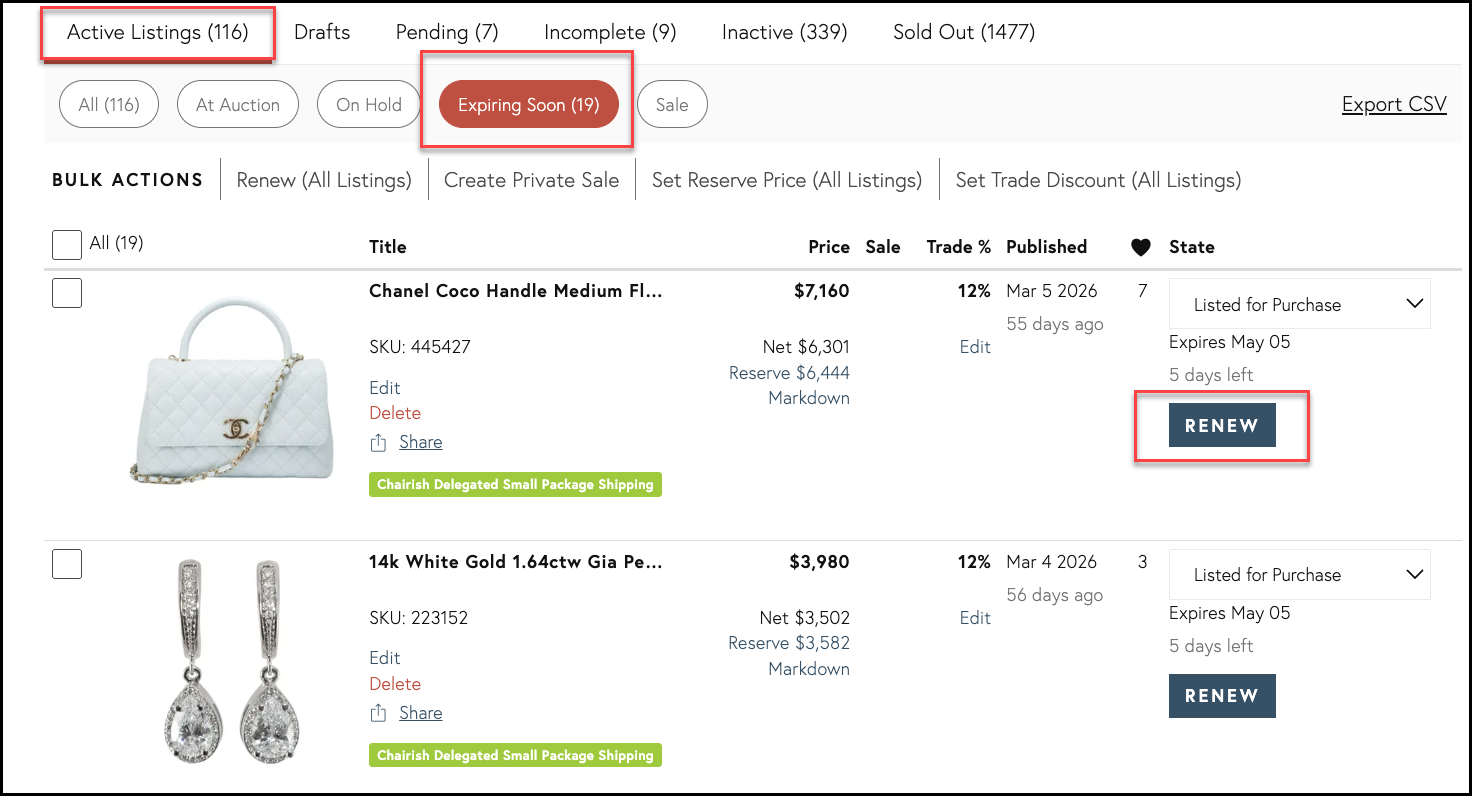Click the Trade % column header
Viewport: 1472px width, 796px height.
pyautogui.click(x=958, y=247)
